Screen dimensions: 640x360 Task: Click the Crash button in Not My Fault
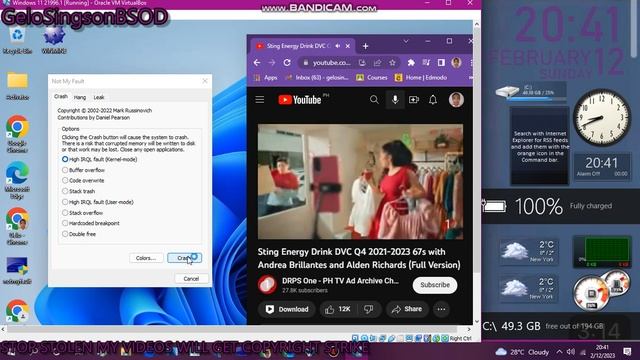tap(184, 258)
